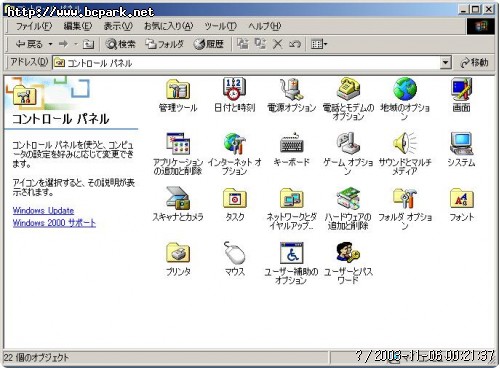Open the タスク scheduled tasks folder

pyautogui.click(x=234, y=198)
